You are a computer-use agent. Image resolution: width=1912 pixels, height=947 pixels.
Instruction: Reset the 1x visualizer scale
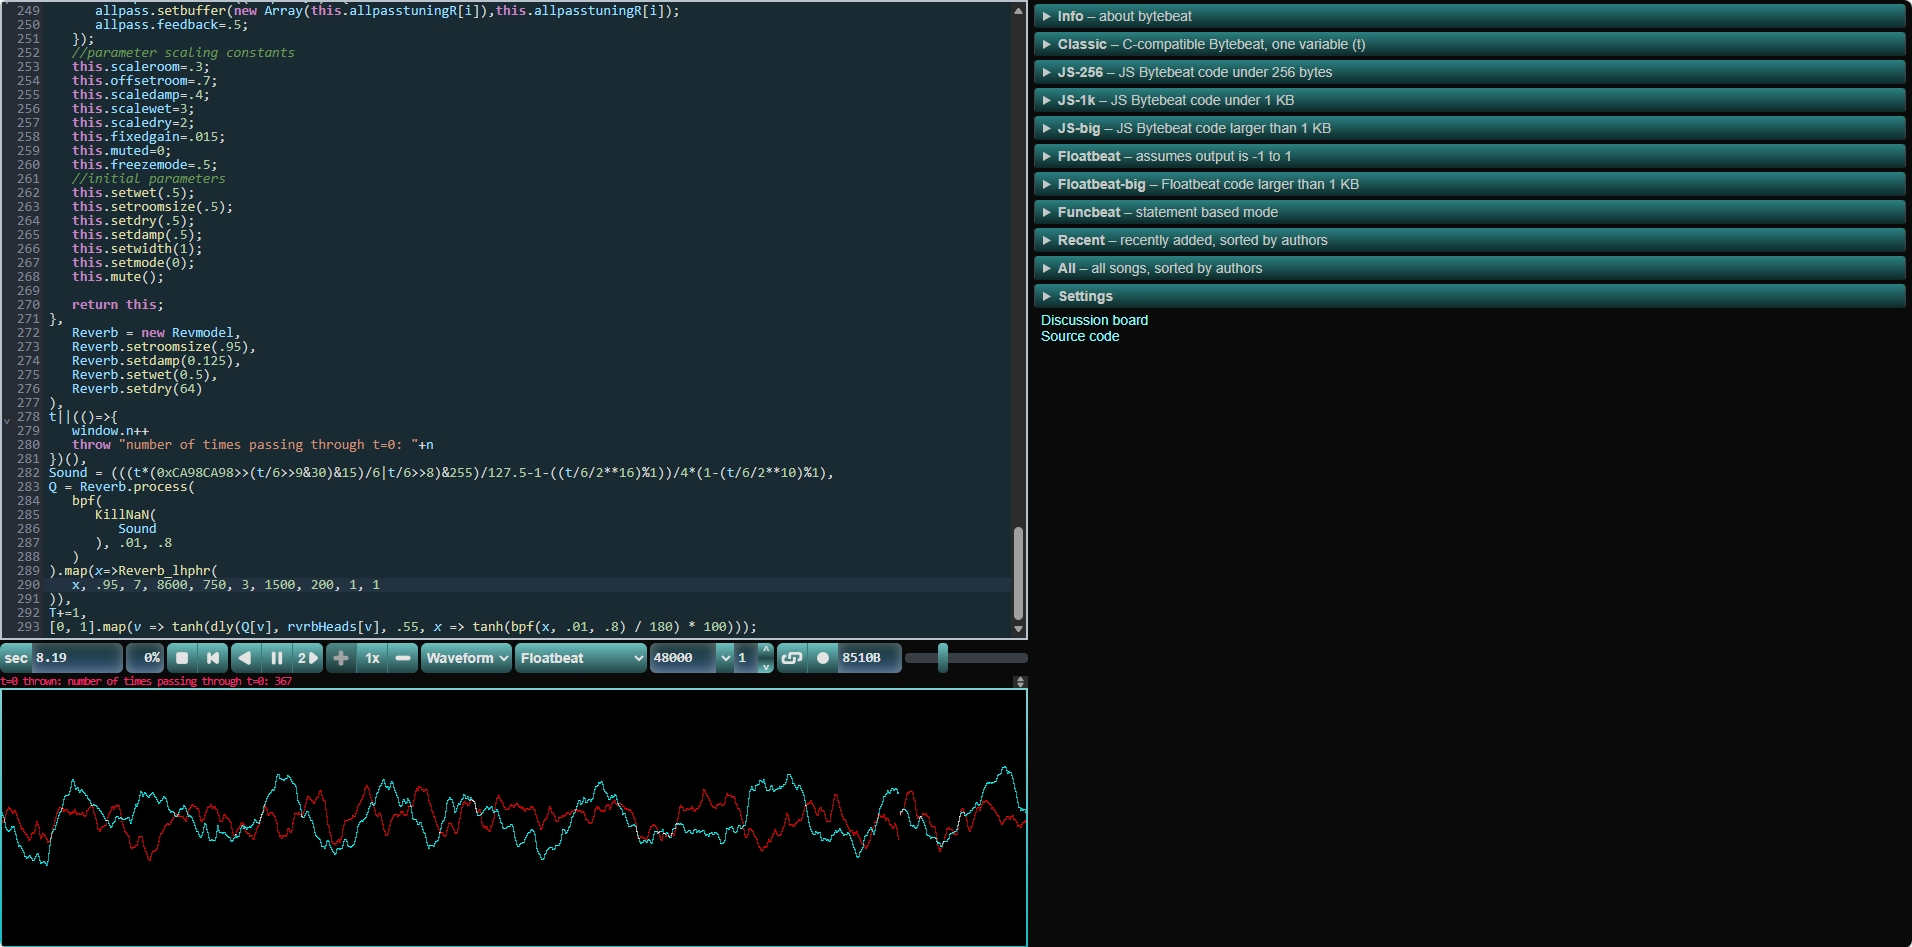(x=372, y=658)
